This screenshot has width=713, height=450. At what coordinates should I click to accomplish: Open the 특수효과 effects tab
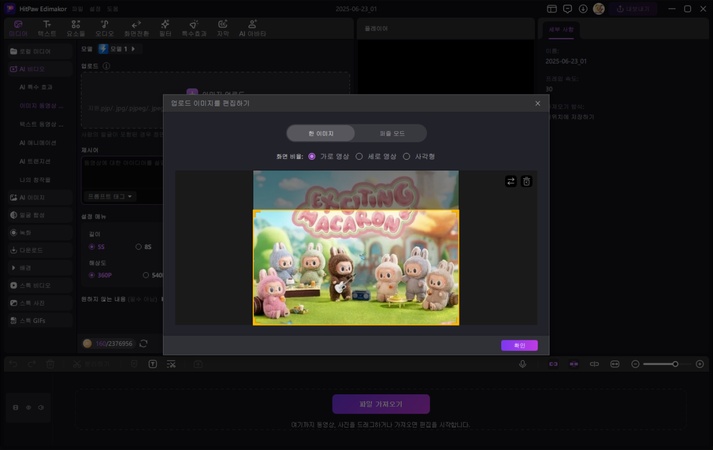194,28
